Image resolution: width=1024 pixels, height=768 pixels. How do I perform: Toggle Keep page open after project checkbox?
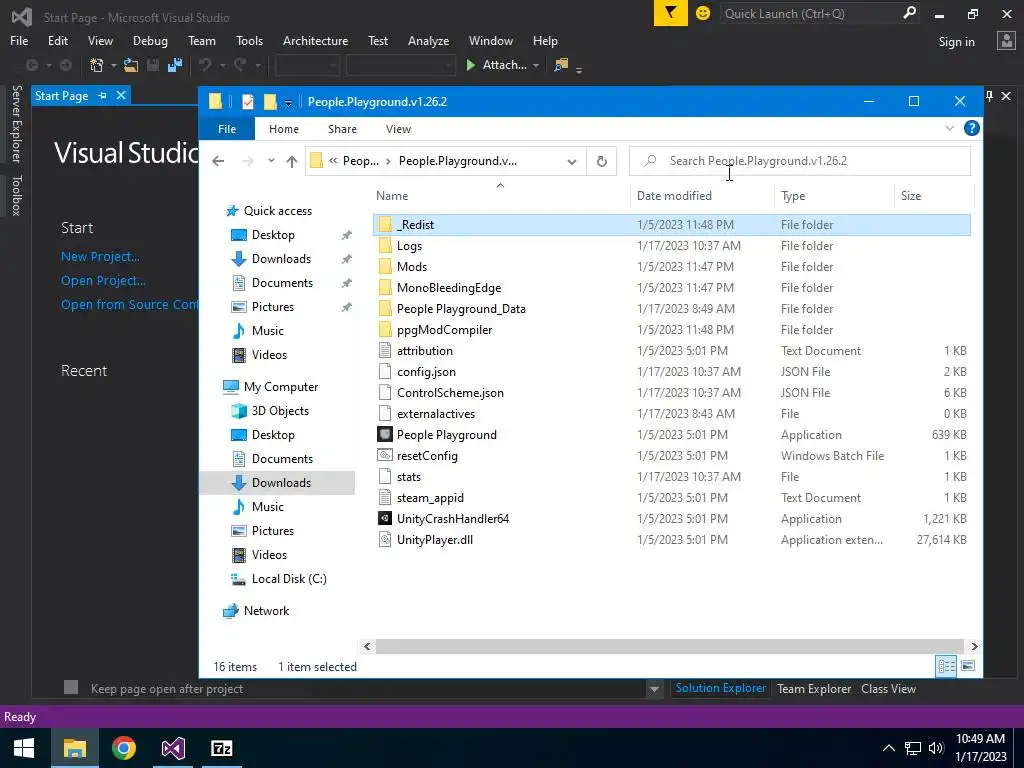tap(71, 686)
